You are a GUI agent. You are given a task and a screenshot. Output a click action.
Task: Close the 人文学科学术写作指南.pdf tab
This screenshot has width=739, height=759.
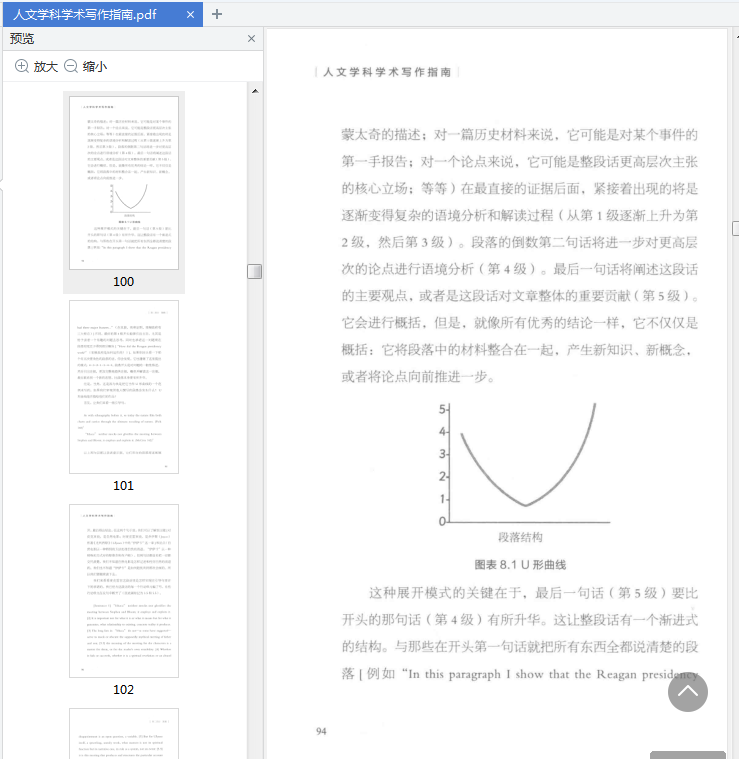click(x=190, y=15)
